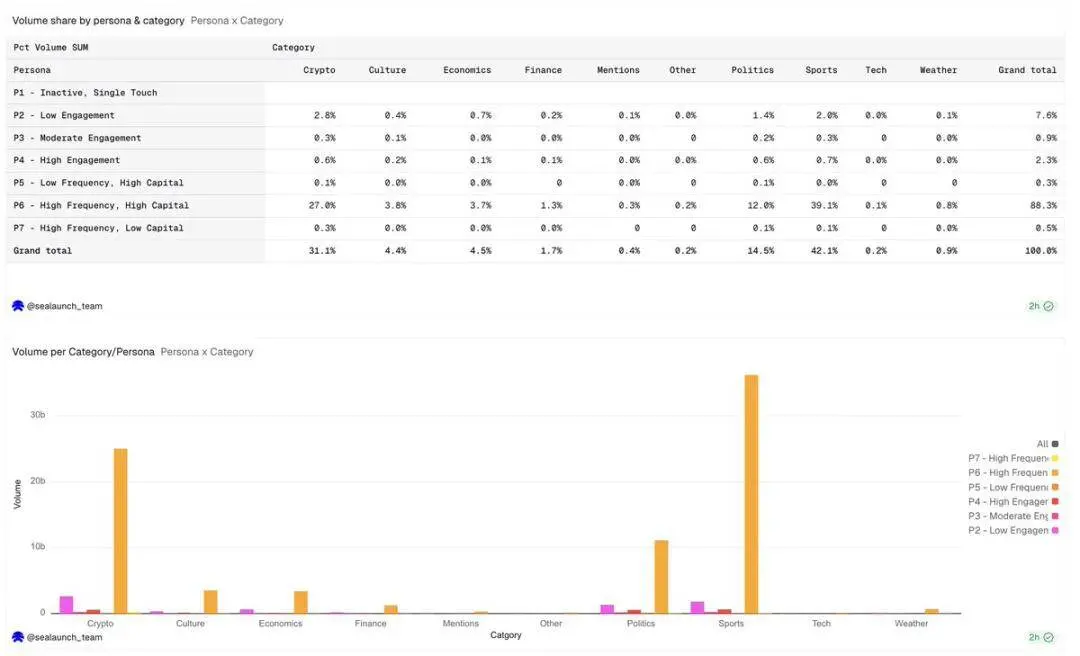Click the P6 orange legend swatch
The width and height of the screenshot is (1080, 656).
tap(1055, 473)
